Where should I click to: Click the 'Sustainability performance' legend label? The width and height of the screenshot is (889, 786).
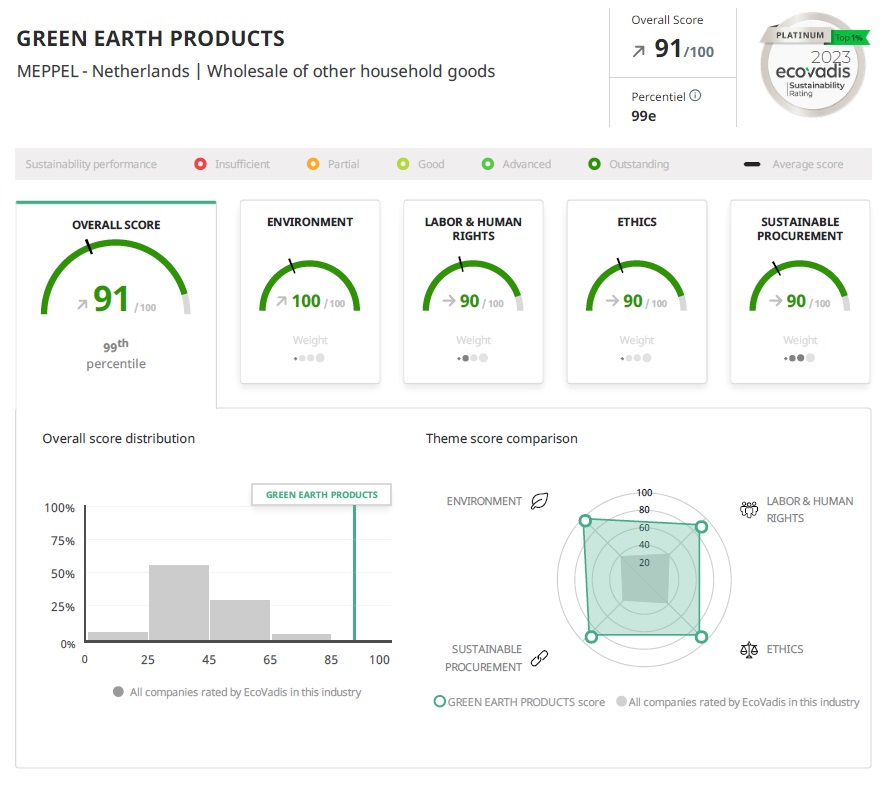point(91,164)
